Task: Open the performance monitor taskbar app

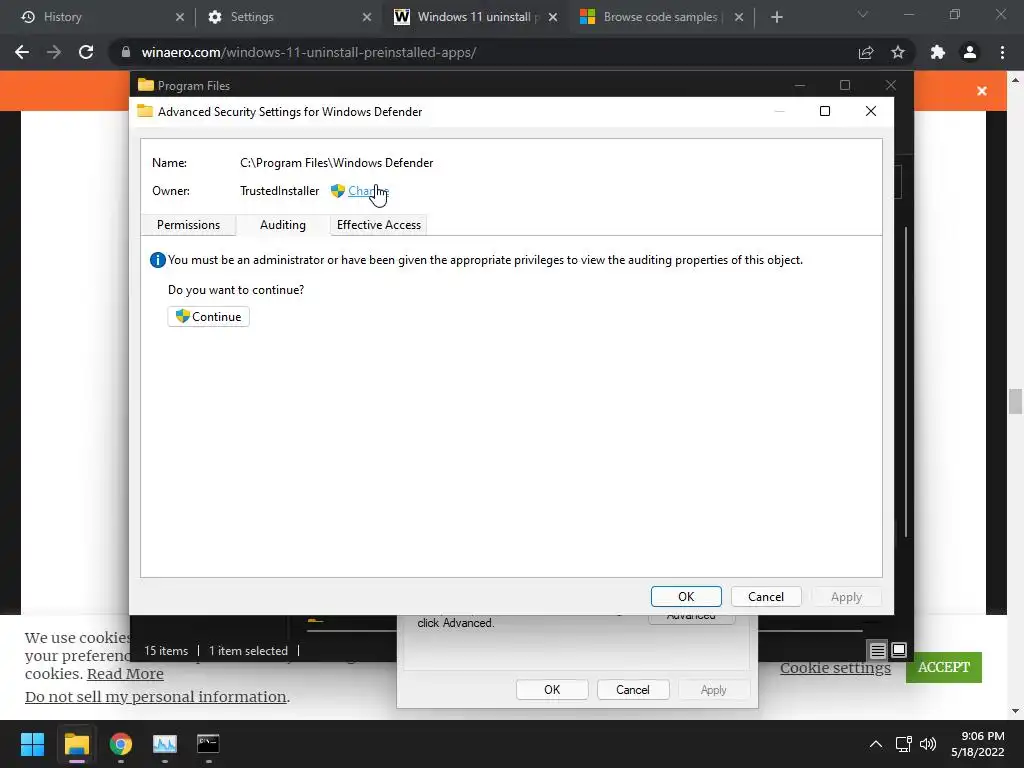Action: 165,744
